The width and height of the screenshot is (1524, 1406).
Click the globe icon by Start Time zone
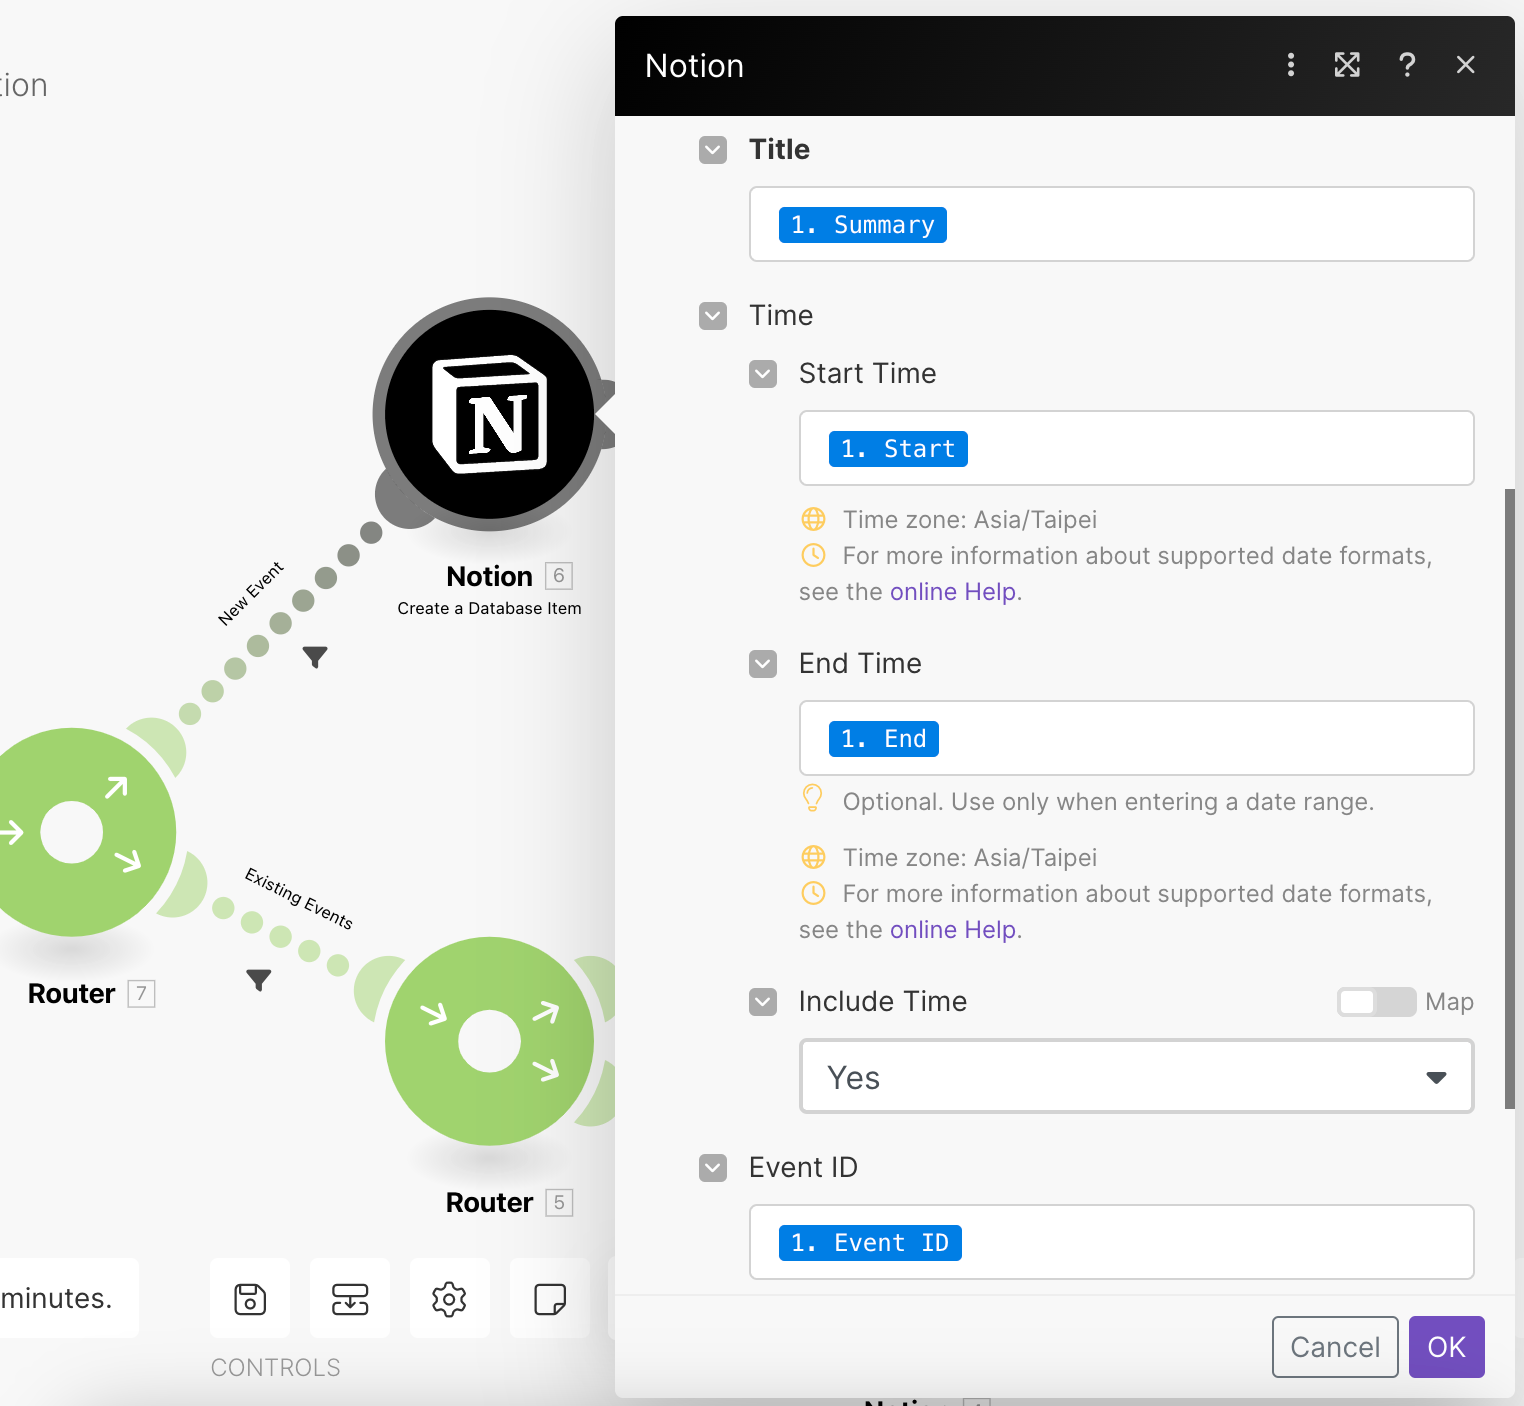point(814,520)
